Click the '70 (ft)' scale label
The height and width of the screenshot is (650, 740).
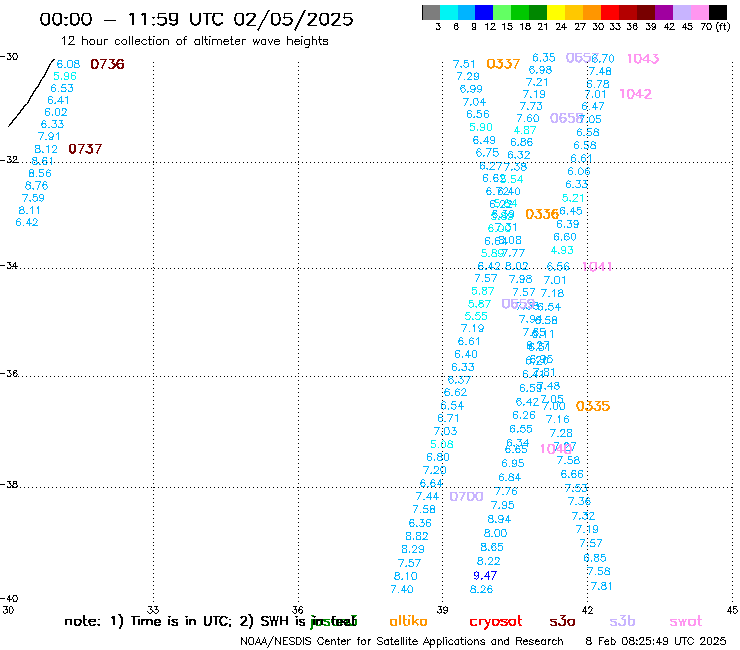click(715, 26)
